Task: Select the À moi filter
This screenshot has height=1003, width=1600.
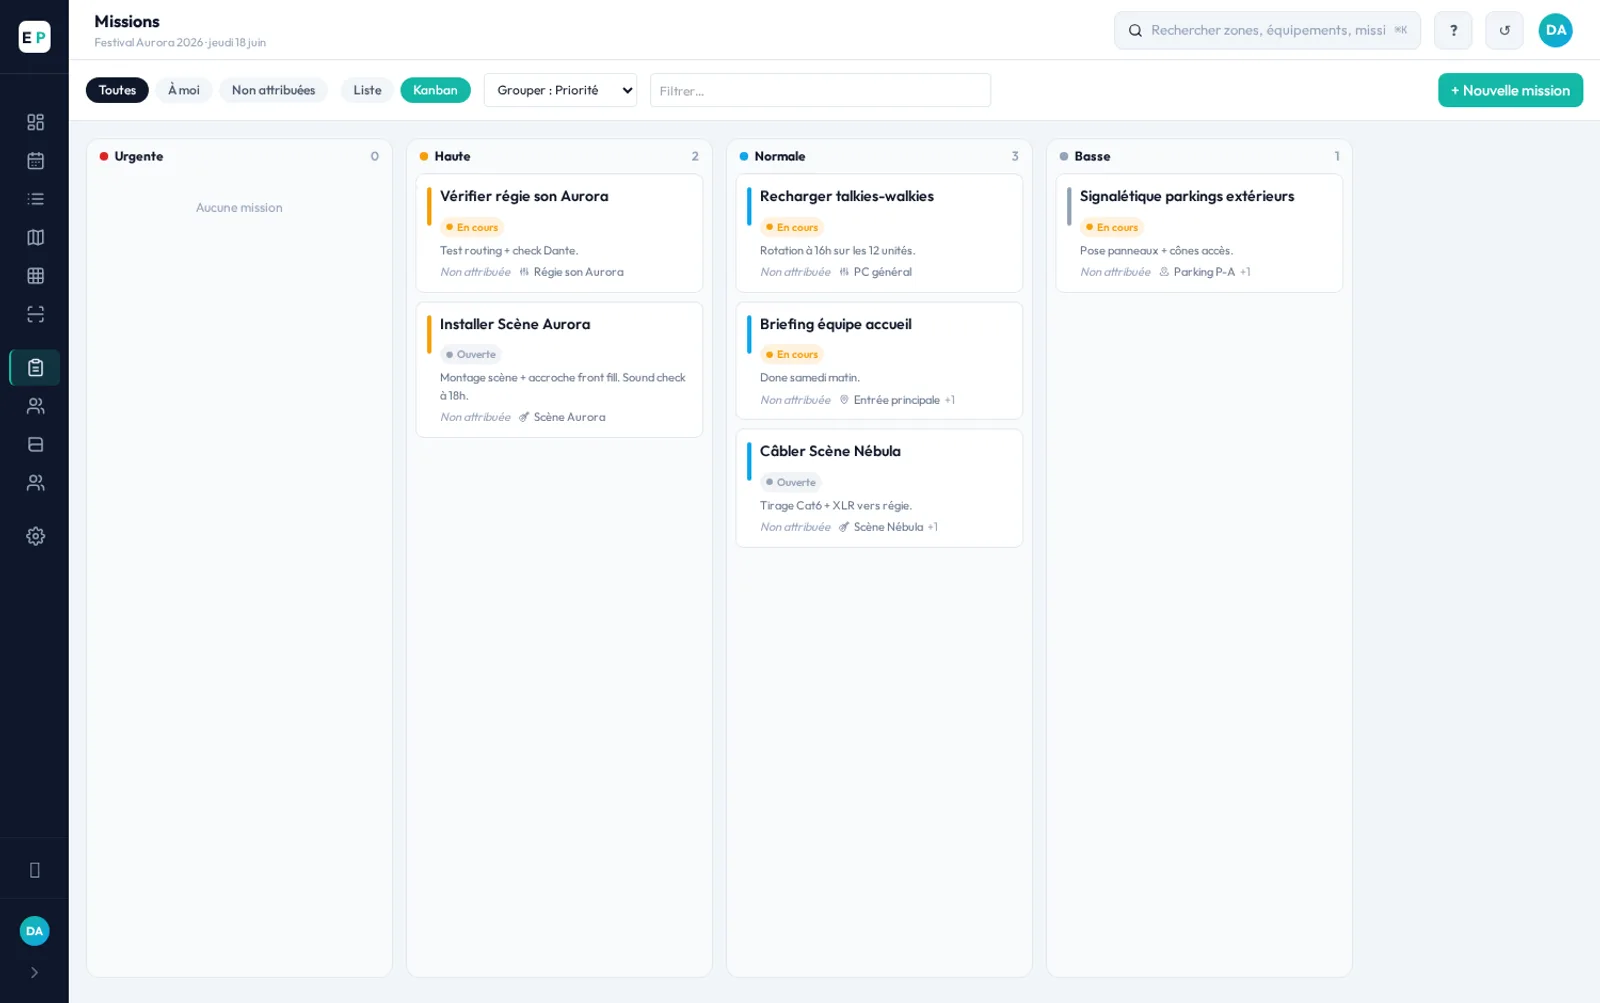Action: [x=184, y=90]
